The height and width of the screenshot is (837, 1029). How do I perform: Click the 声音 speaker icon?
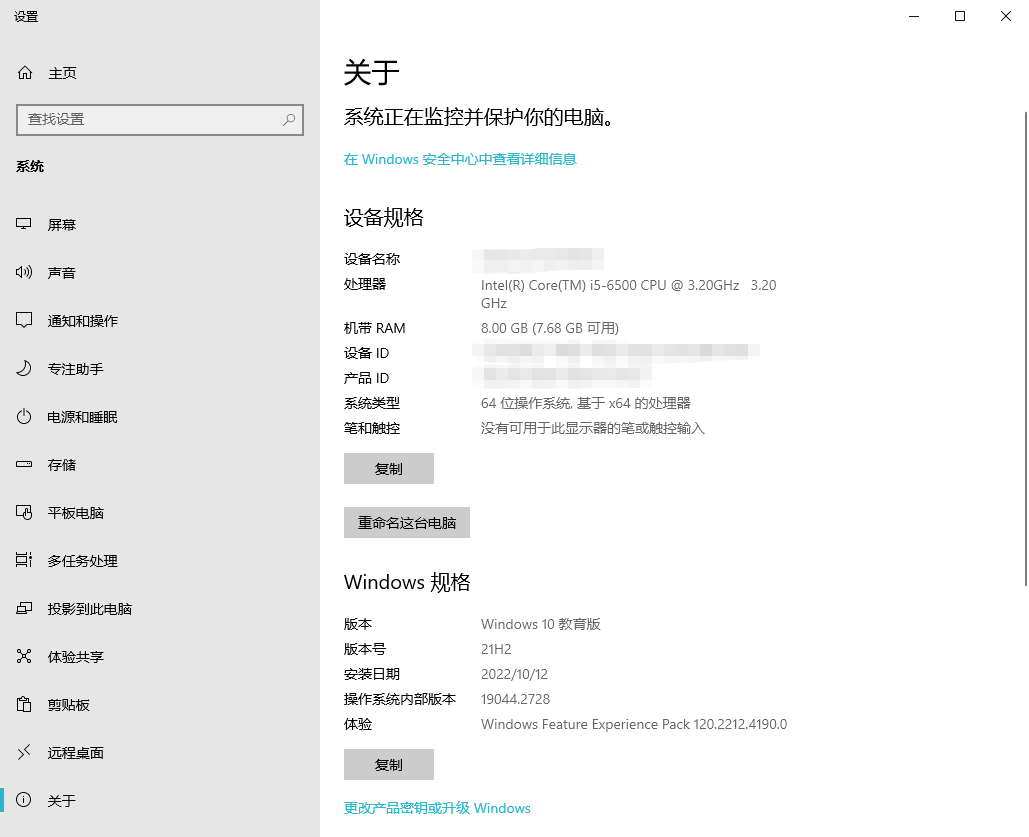click(x=24, y=272)
